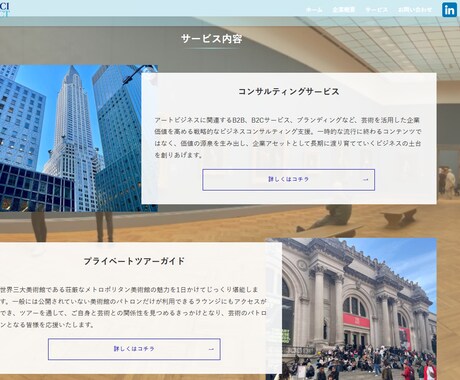Go to ホーム in the navigation
Image resolution: width=460 pixels, height=380 pixels.
click(x=314, y=10)
